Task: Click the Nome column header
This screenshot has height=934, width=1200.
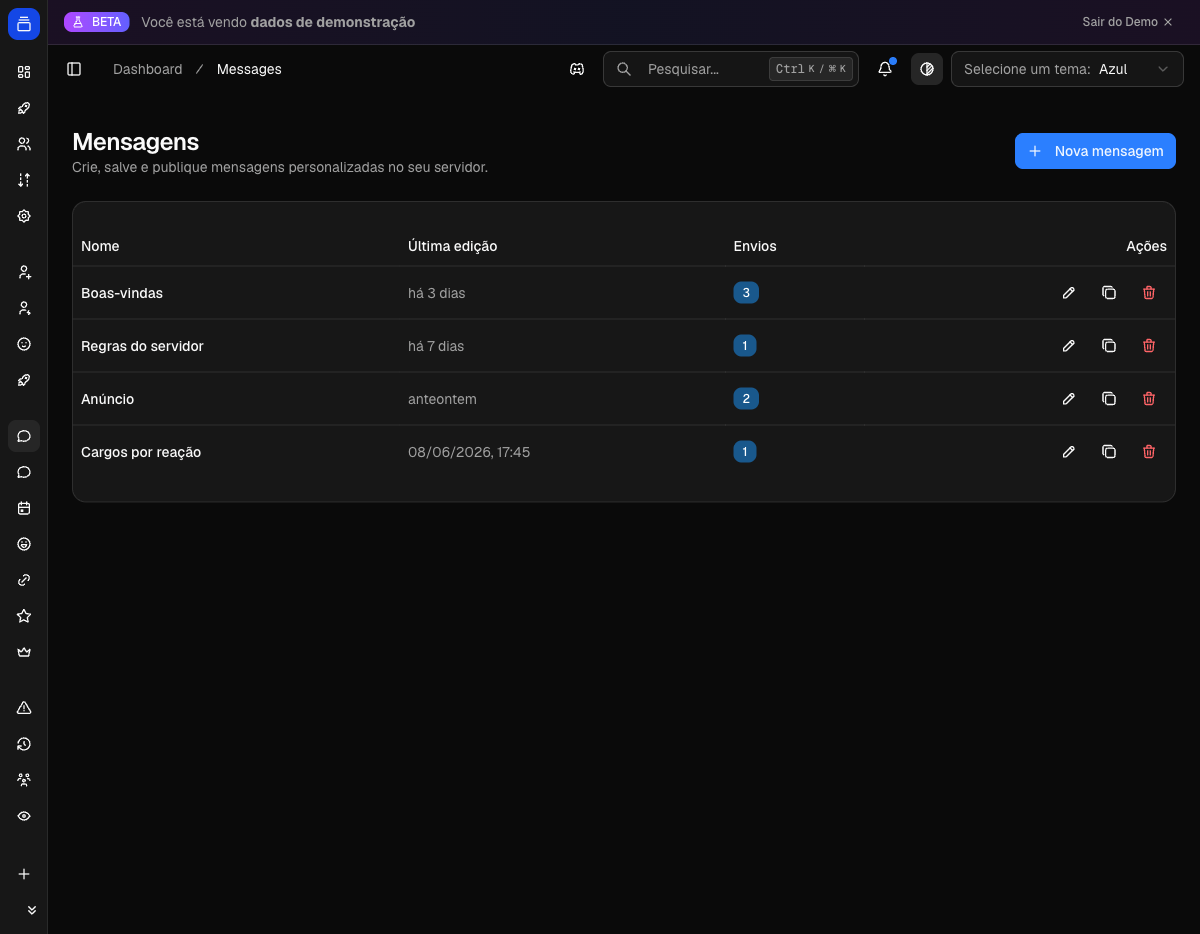Action: click(x=100, y=246)
